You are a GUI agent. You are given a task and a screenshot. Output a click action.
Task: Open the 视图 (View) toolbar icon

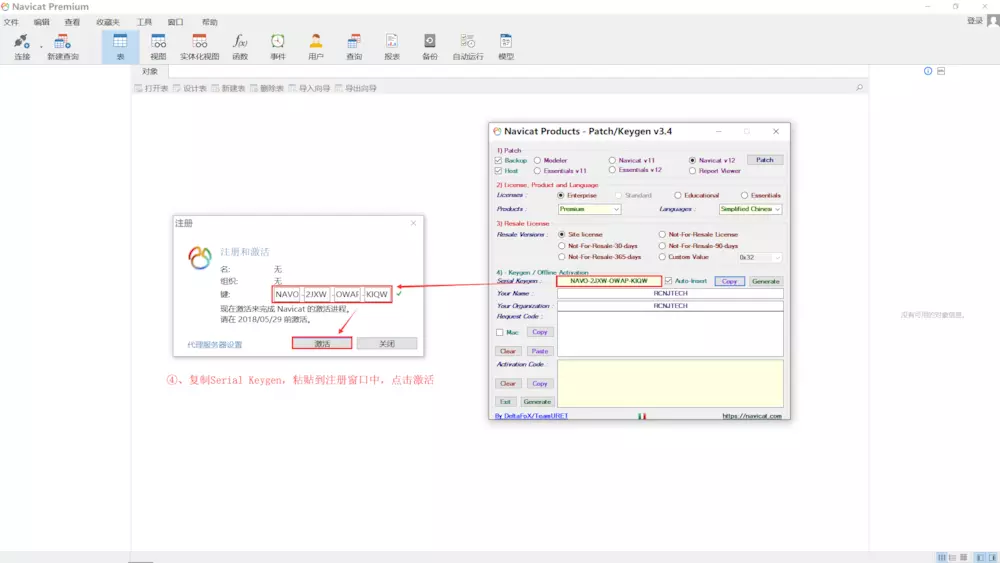158,47
